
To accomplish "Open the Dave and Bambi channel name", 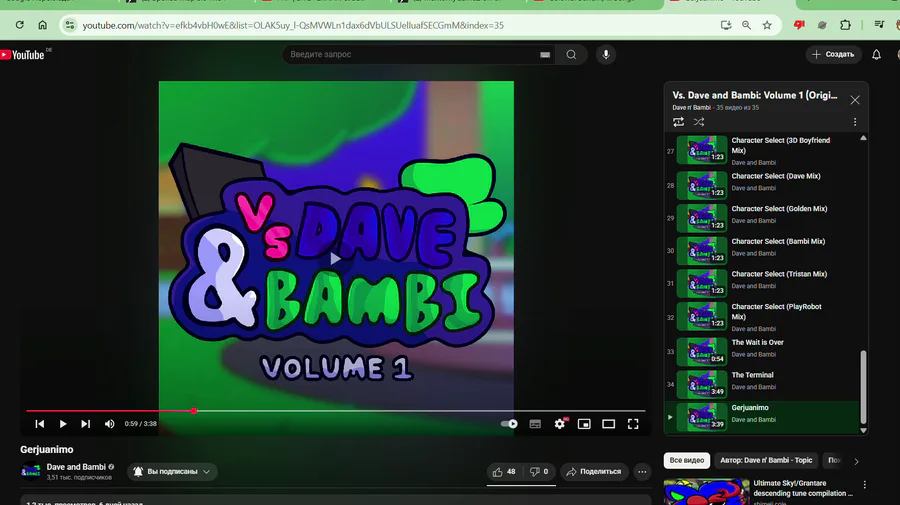I will pos(76,467).
